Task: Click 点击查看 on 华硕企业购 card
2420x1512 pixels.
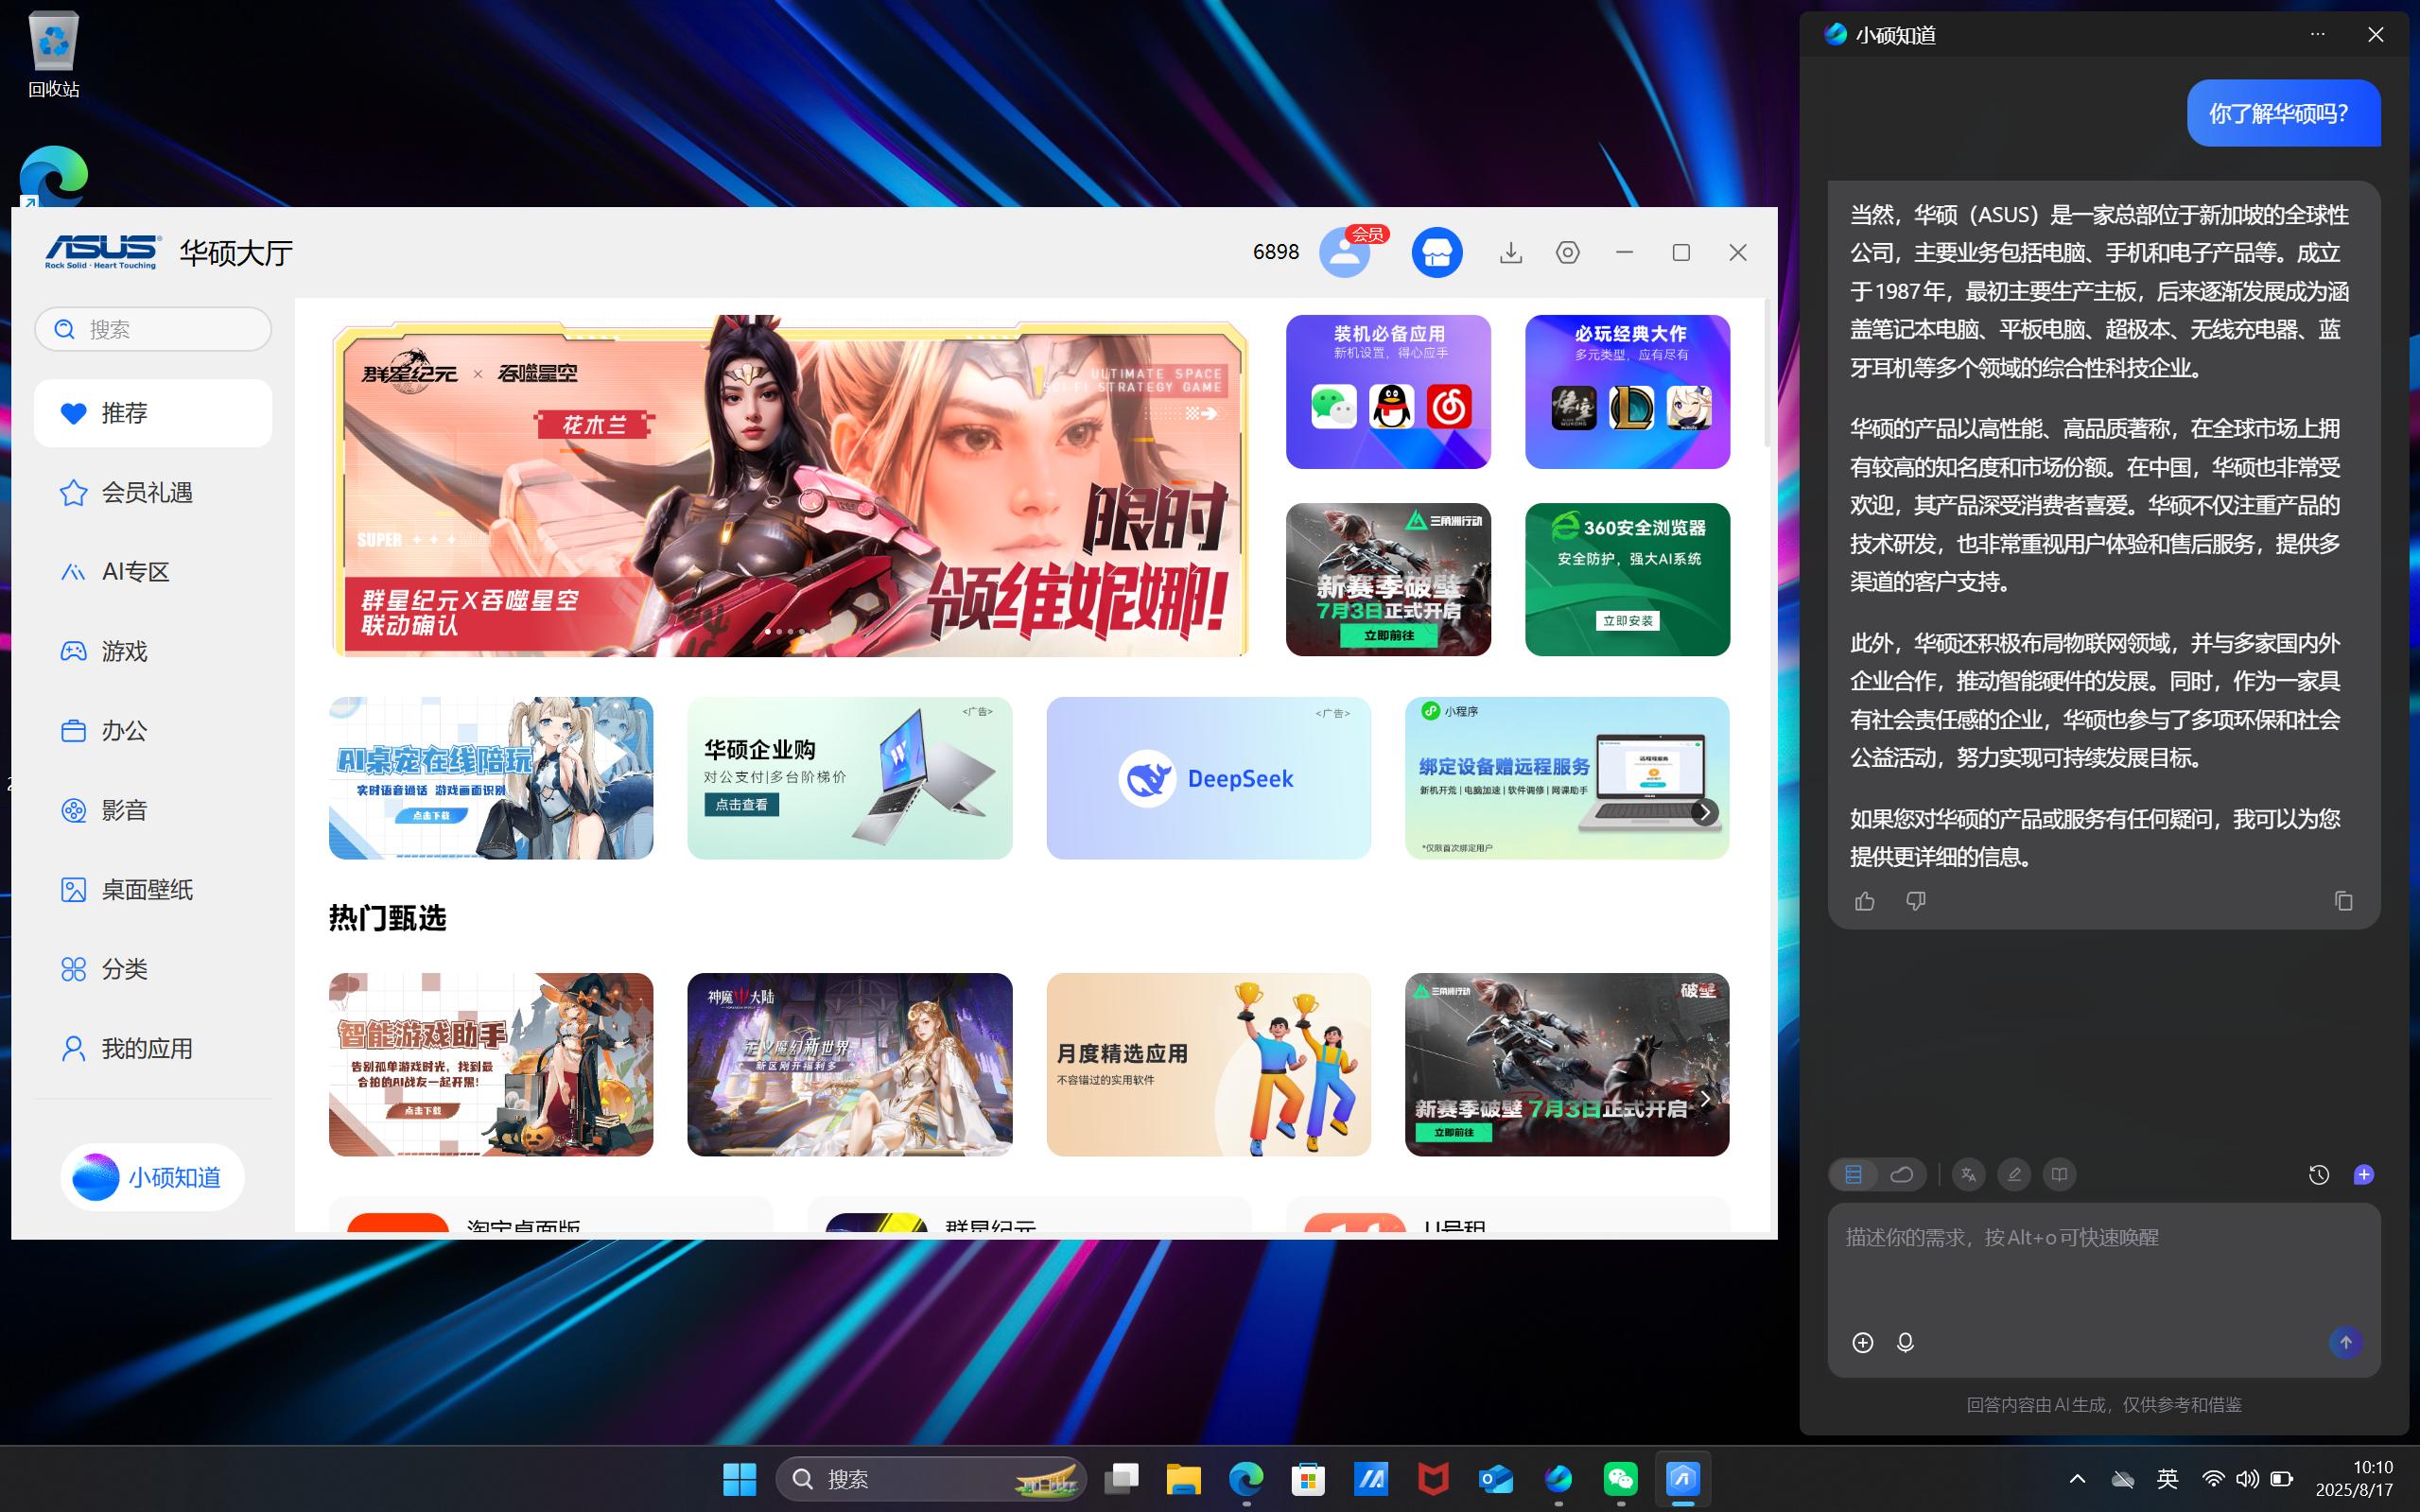Action: (x=741, y=805)
